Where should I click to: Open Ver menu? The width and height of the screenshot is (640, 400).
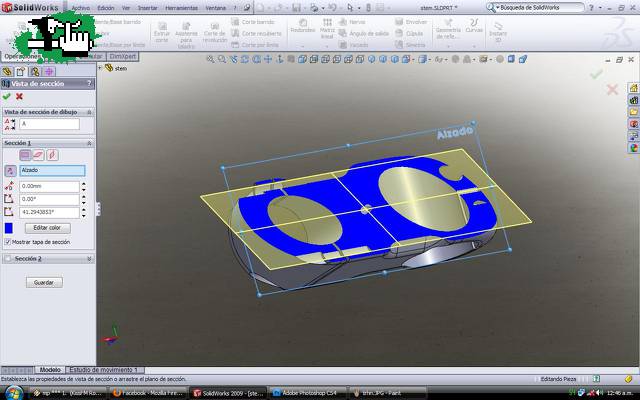coord(126,8)
